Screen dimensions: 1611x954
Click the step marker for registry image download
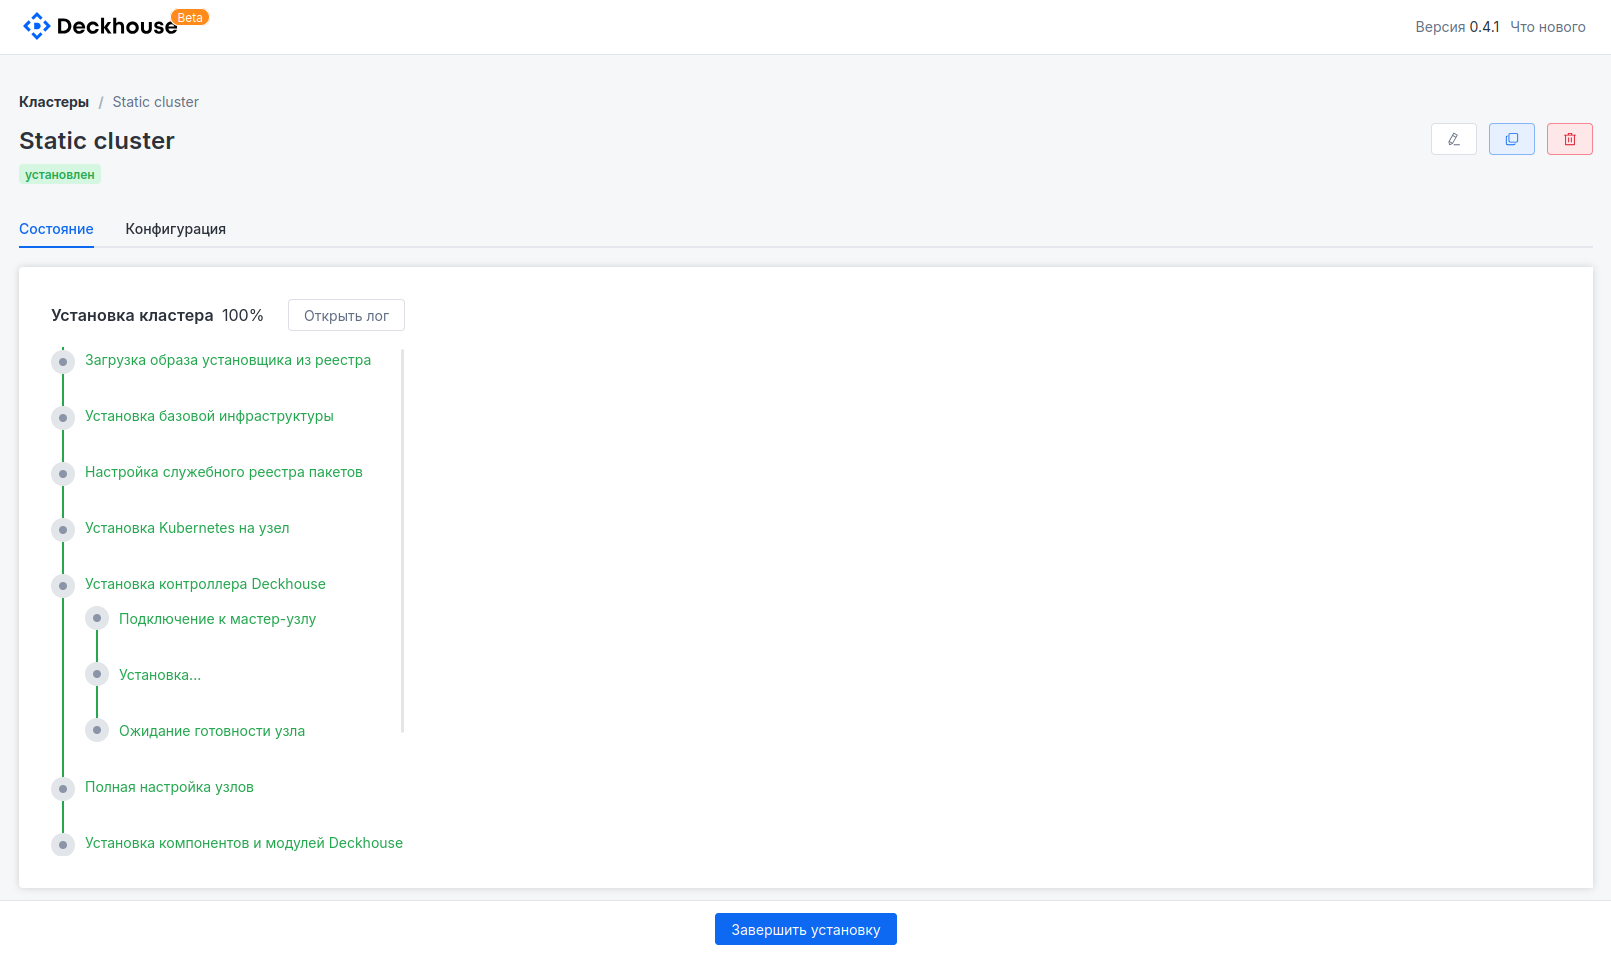[x=63, y=361]
